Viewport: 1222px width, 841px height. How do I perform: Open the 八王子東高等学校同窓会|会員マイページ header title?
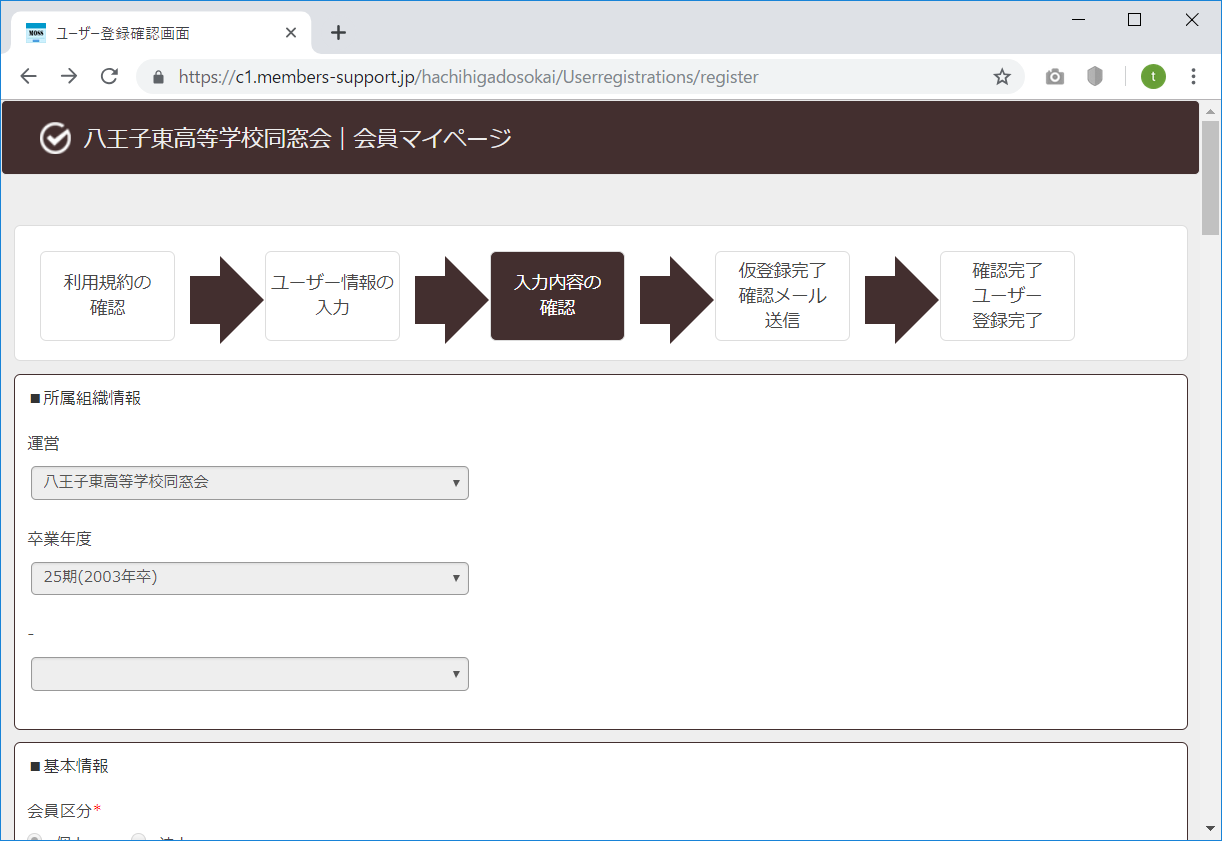pos(297,139)
